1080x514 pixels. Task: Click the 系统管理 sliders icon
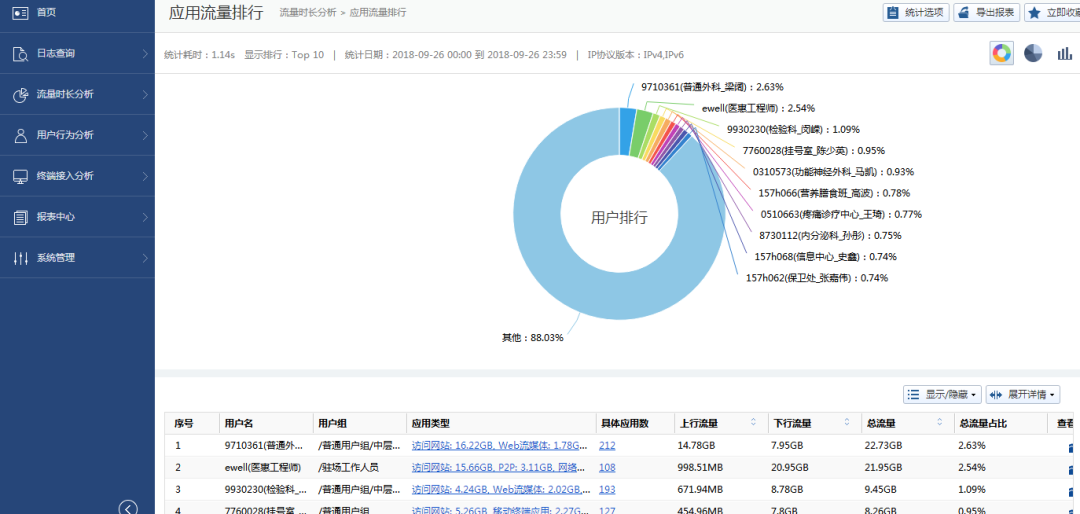click(x=20, y=258)
